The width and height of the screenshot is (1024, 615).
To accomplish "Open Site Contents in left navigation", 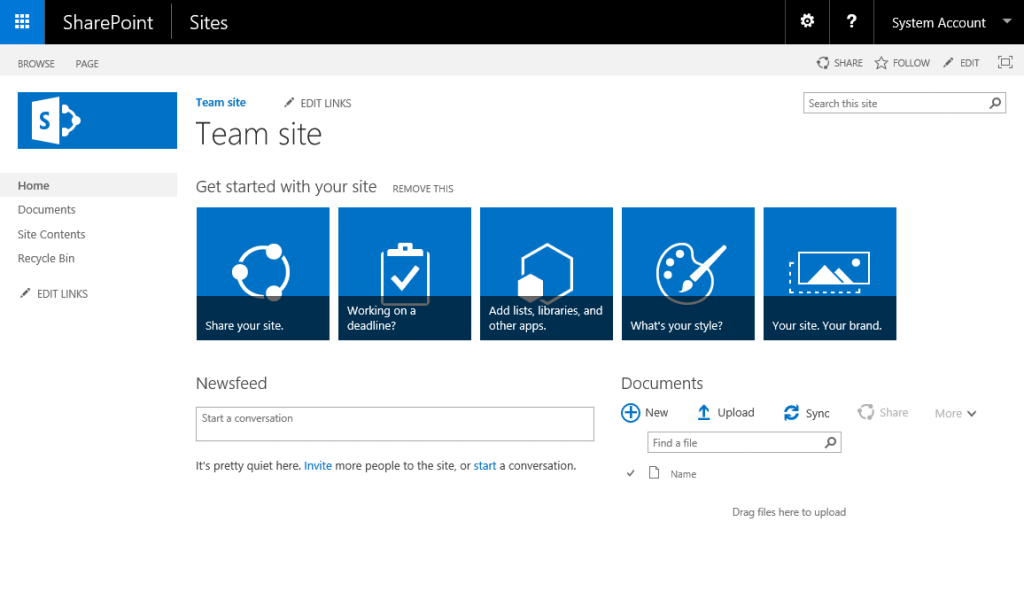I will (x=52, y=234).
